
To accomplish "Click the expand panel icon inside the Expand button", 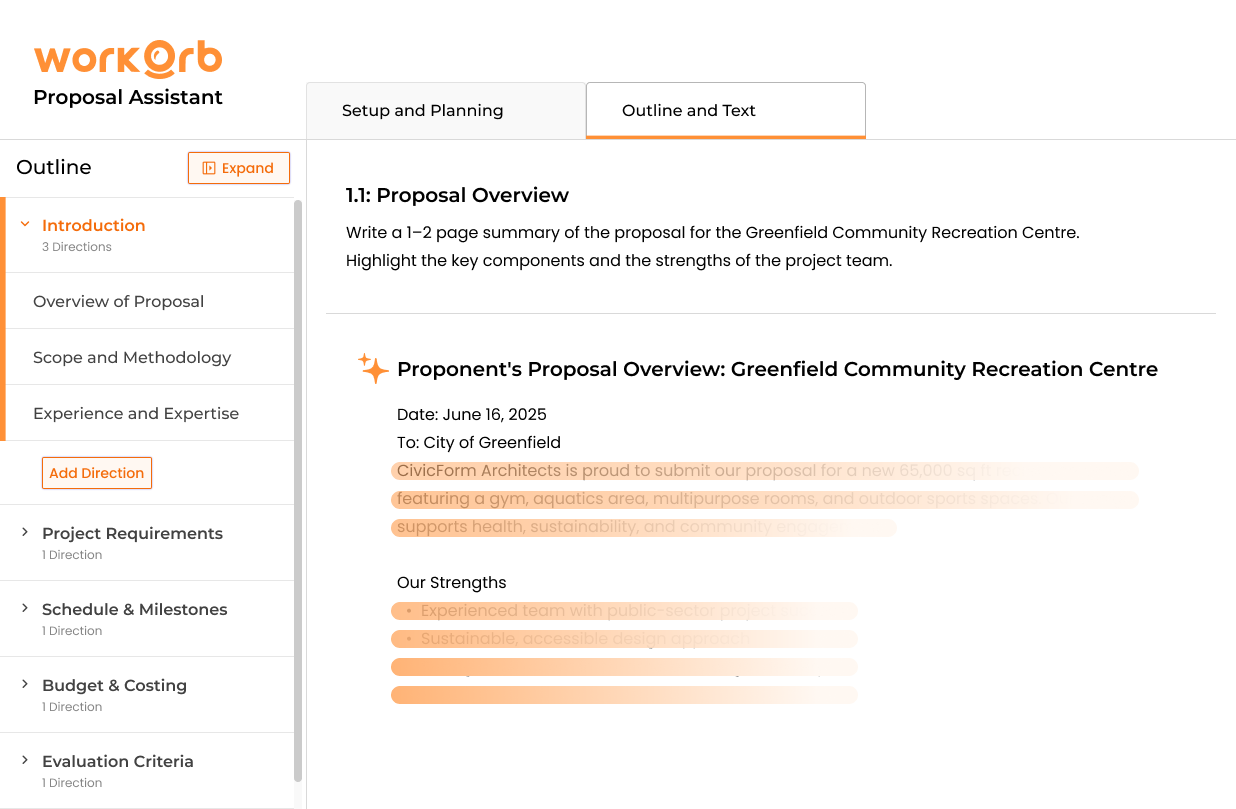I will [x=210, y=167].
